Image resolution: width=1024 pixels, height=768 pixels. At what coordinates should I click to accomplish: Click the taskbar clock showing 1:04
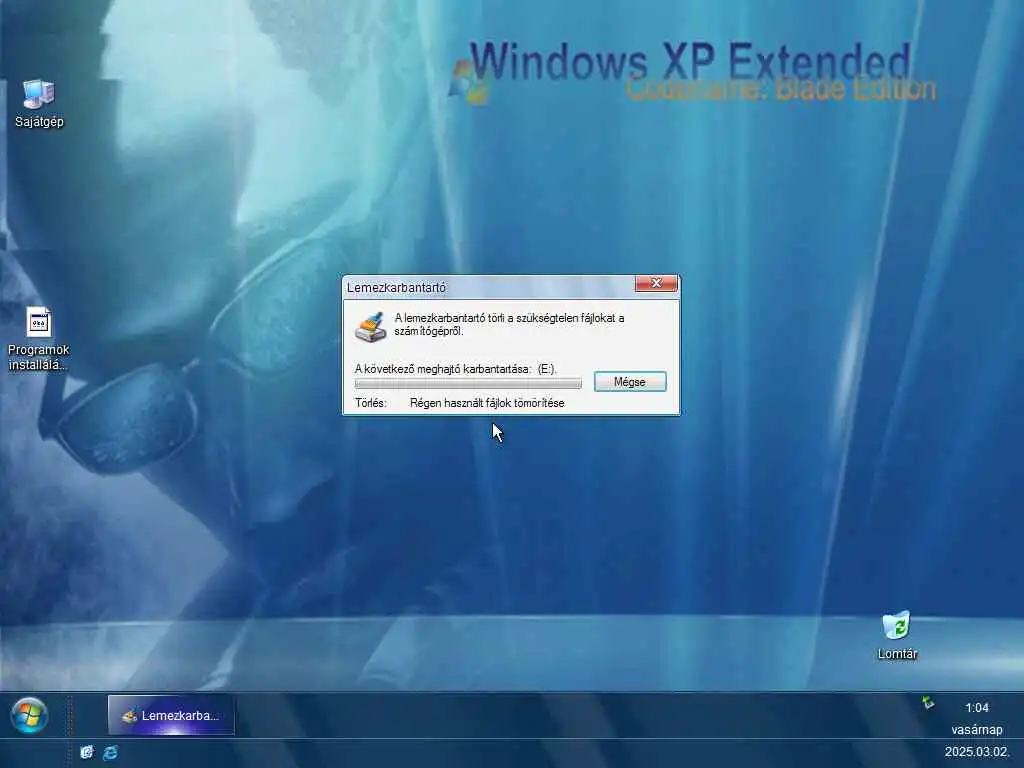pyautogui.click(x=976, y=707)
